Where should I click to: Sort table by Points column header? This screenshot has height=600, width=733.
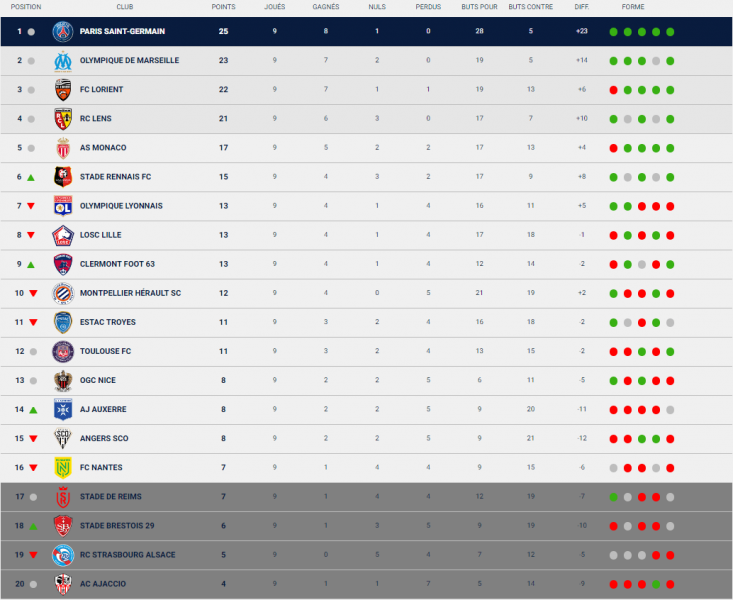224,6
